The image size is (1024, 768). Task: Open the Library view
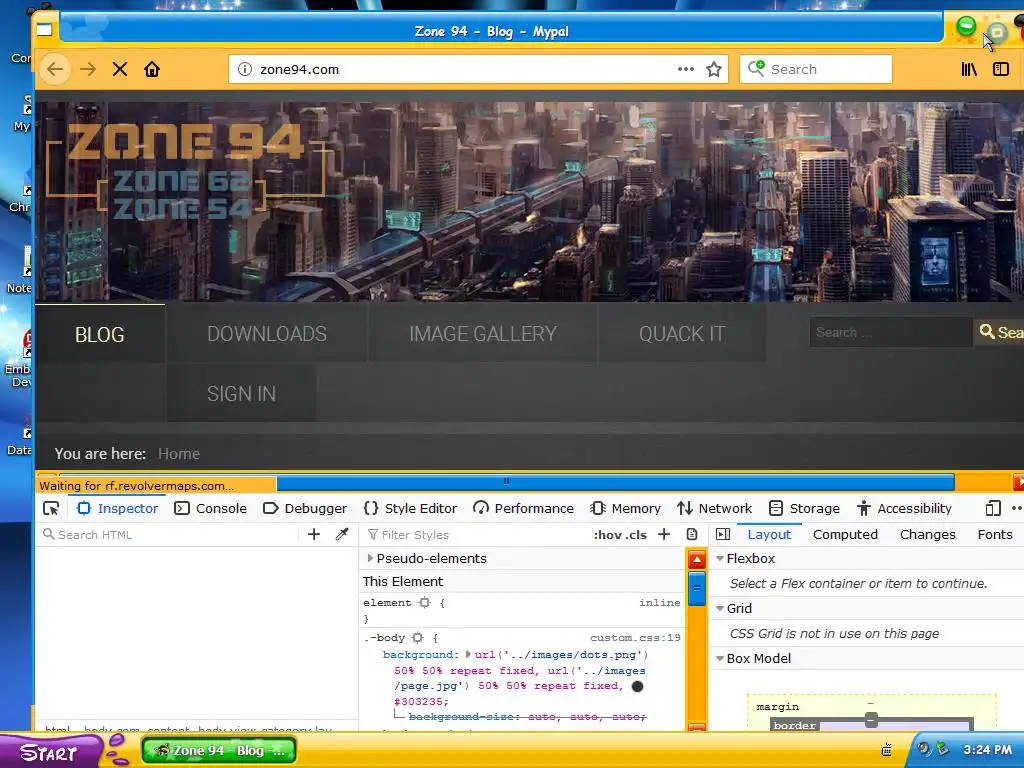tap(969, 69)
